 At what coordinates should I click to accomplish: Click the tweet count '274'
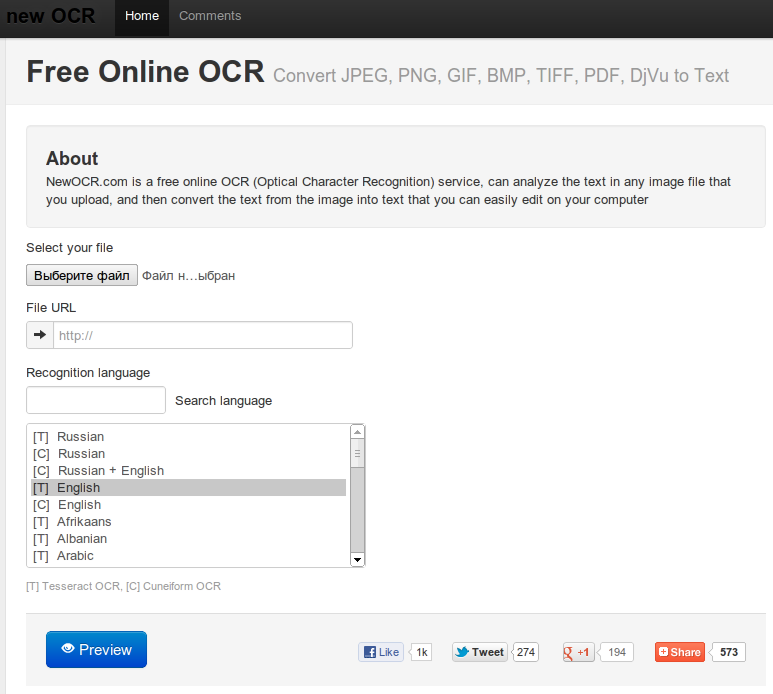[x=526, y=652]
